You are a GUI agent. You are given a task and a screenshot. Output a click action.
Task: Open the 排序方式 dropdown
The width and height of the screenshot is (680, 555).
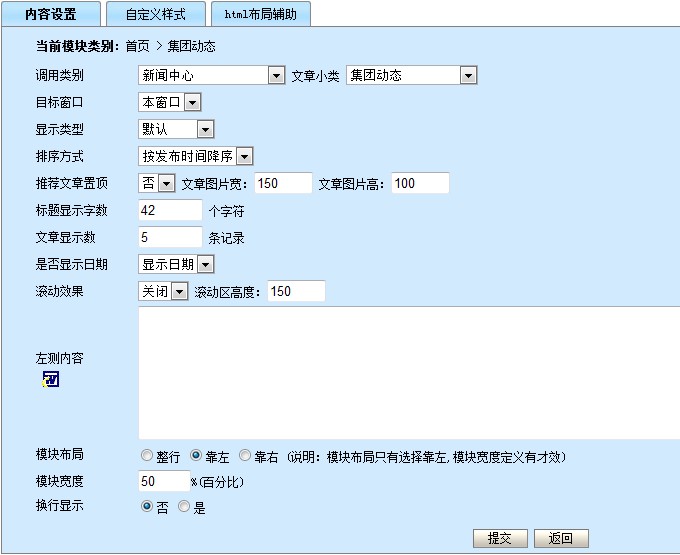(x=196, y=156)
